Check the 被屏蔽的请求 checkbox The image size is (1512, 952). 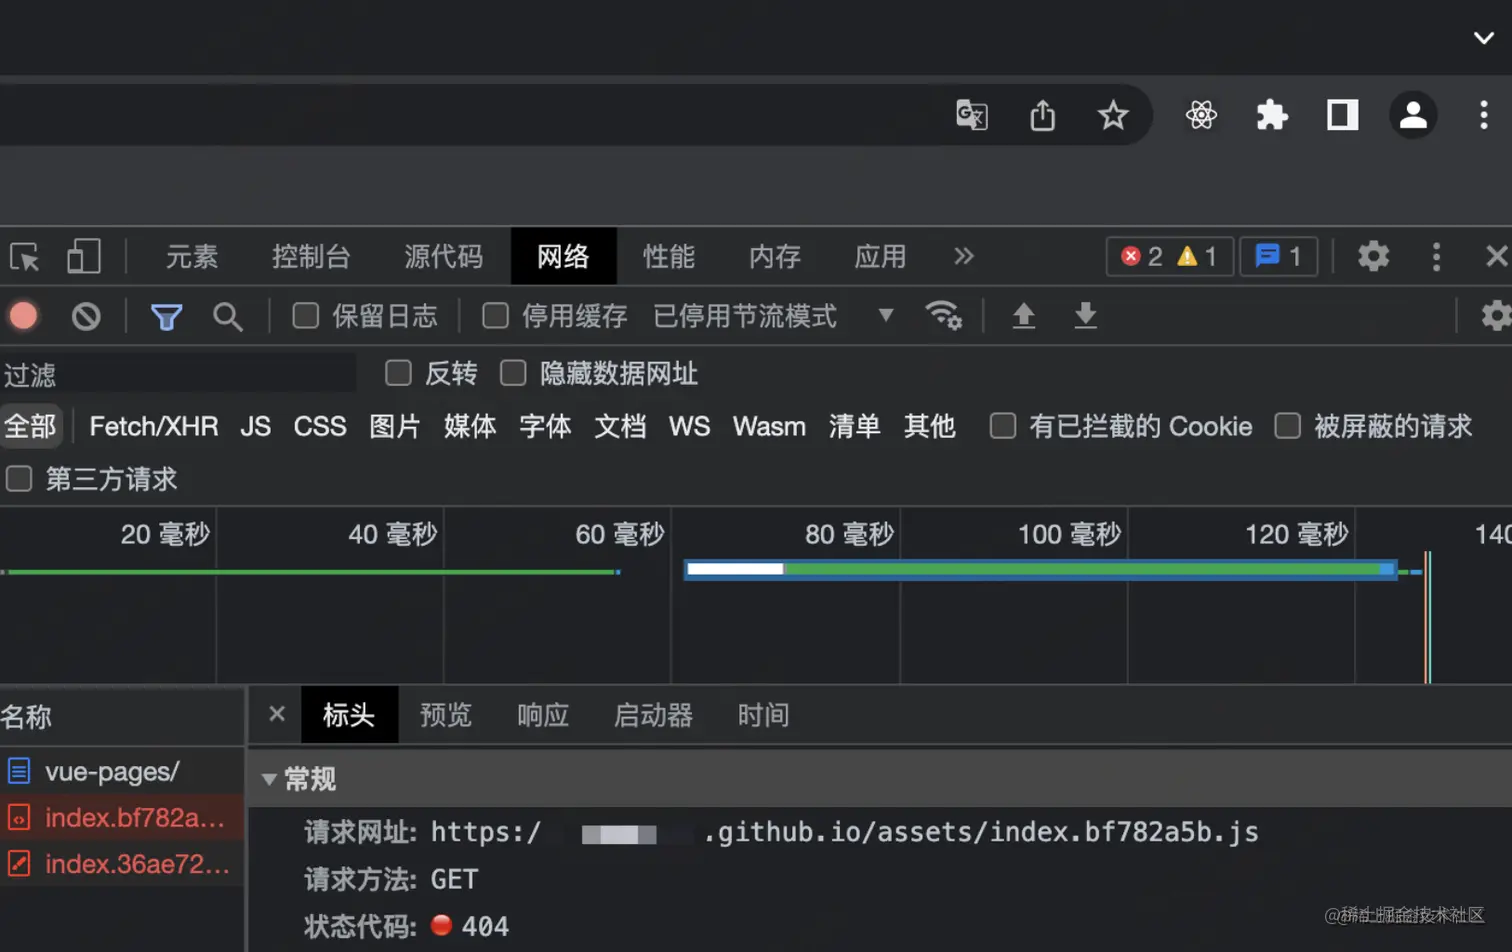click(x=1288, y=426)
